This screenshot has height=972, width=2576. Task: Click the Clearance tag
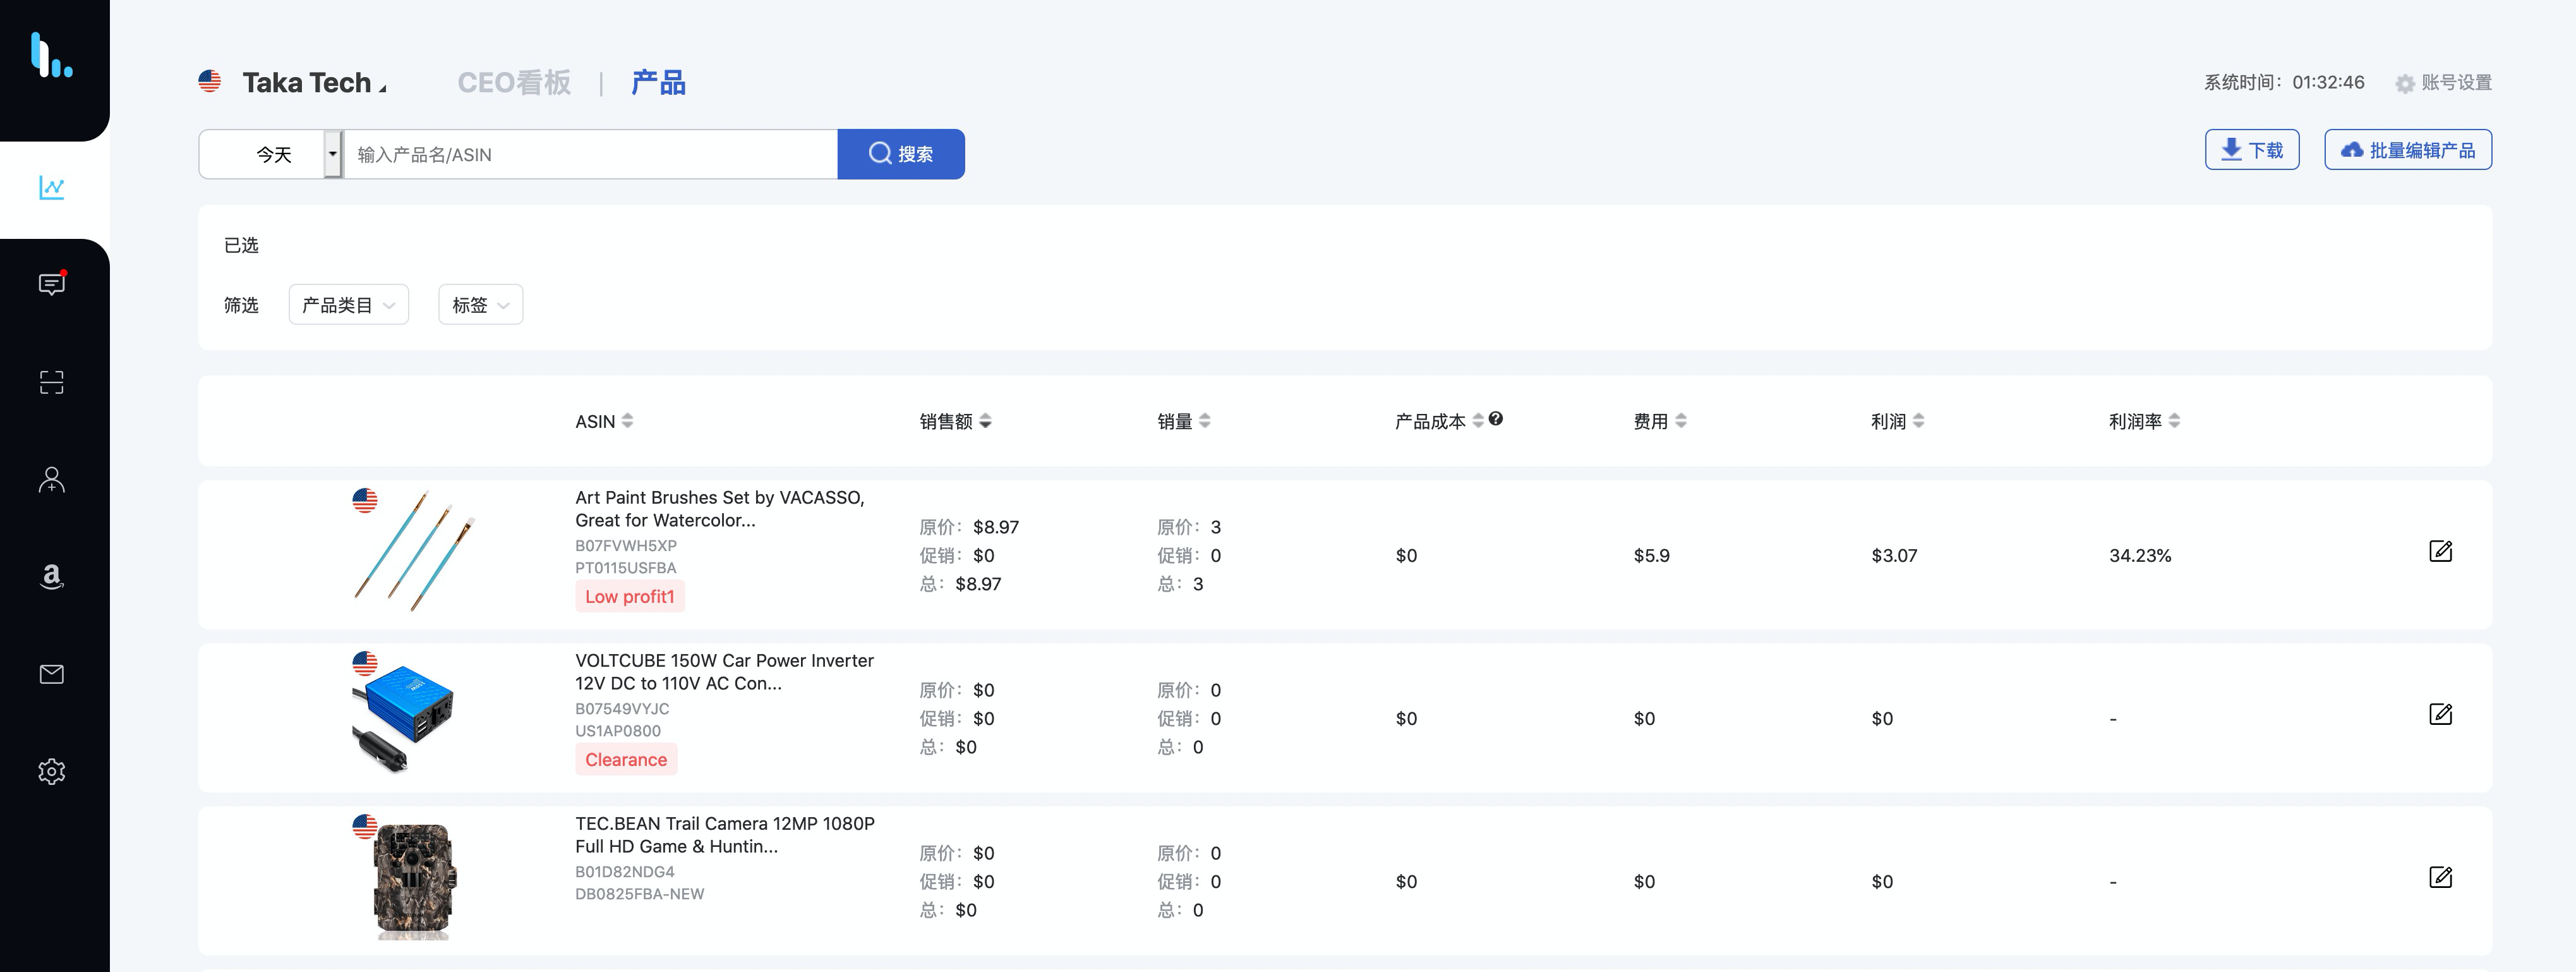click(x=626, y=760)
